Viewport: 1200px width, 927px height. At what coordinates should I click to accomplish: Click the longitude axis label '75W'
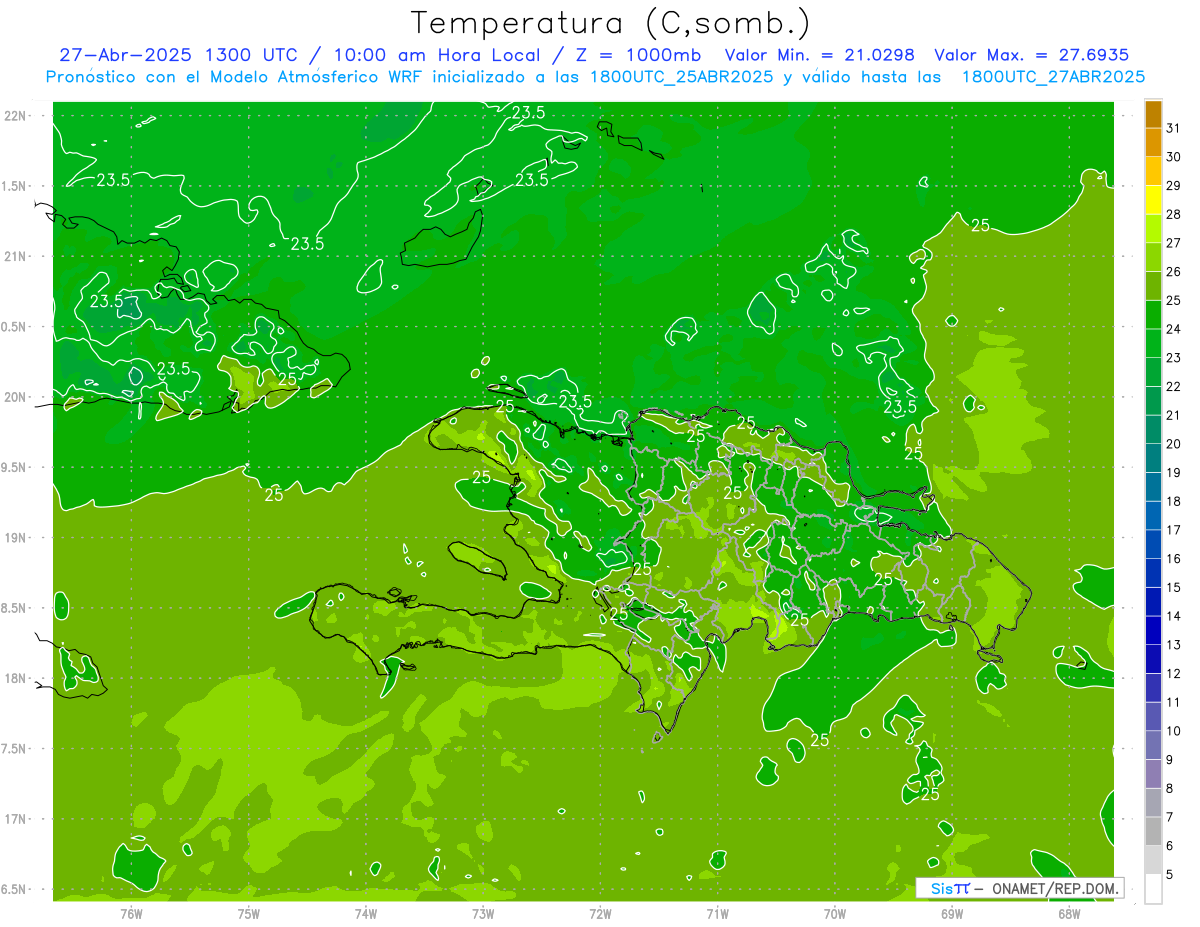point(249,913)
